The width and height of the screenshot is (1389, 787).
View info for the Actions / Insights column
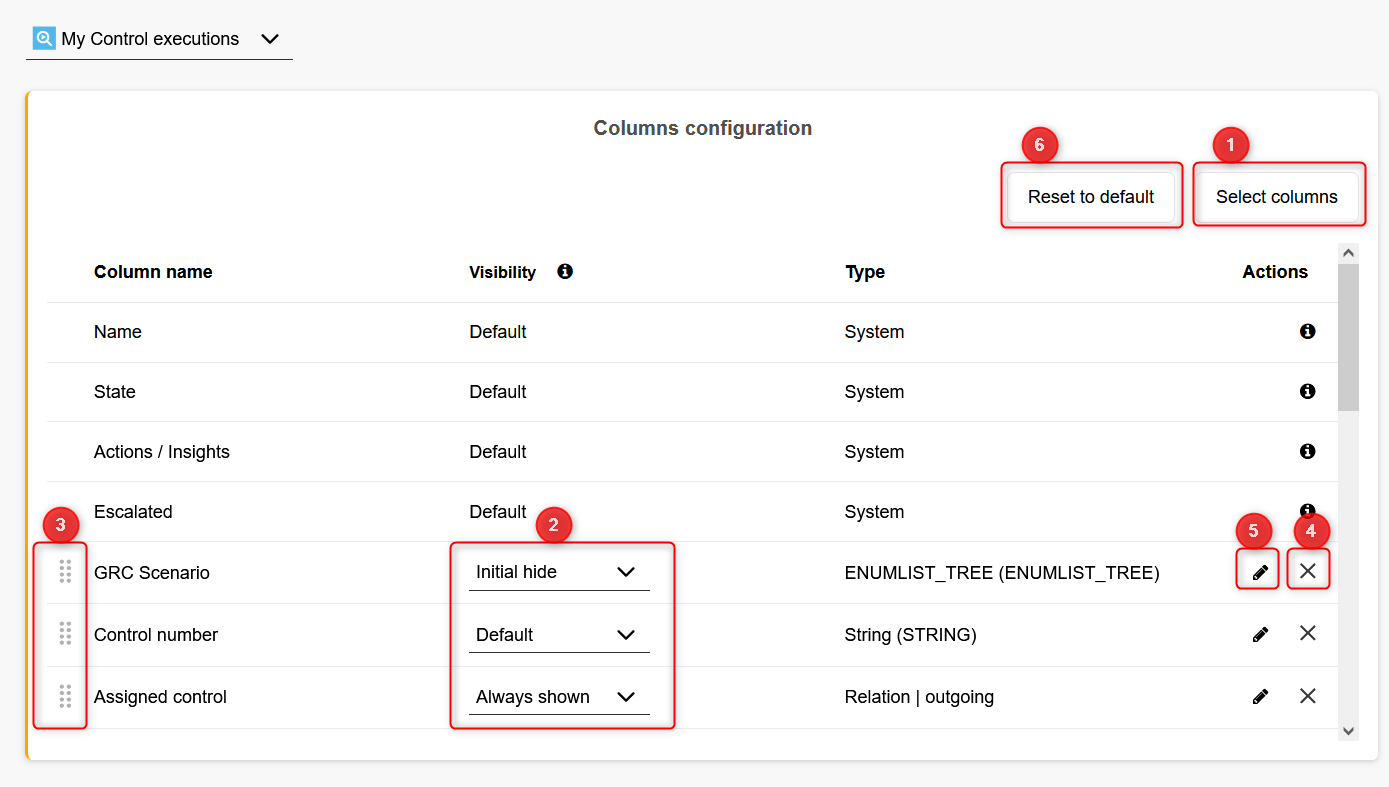[1307, 451]
